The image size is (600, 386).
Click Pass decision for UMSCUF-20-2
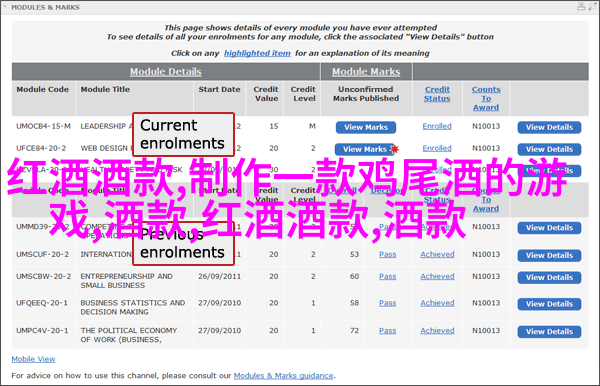pyautogui.click(x=388, y=254)
